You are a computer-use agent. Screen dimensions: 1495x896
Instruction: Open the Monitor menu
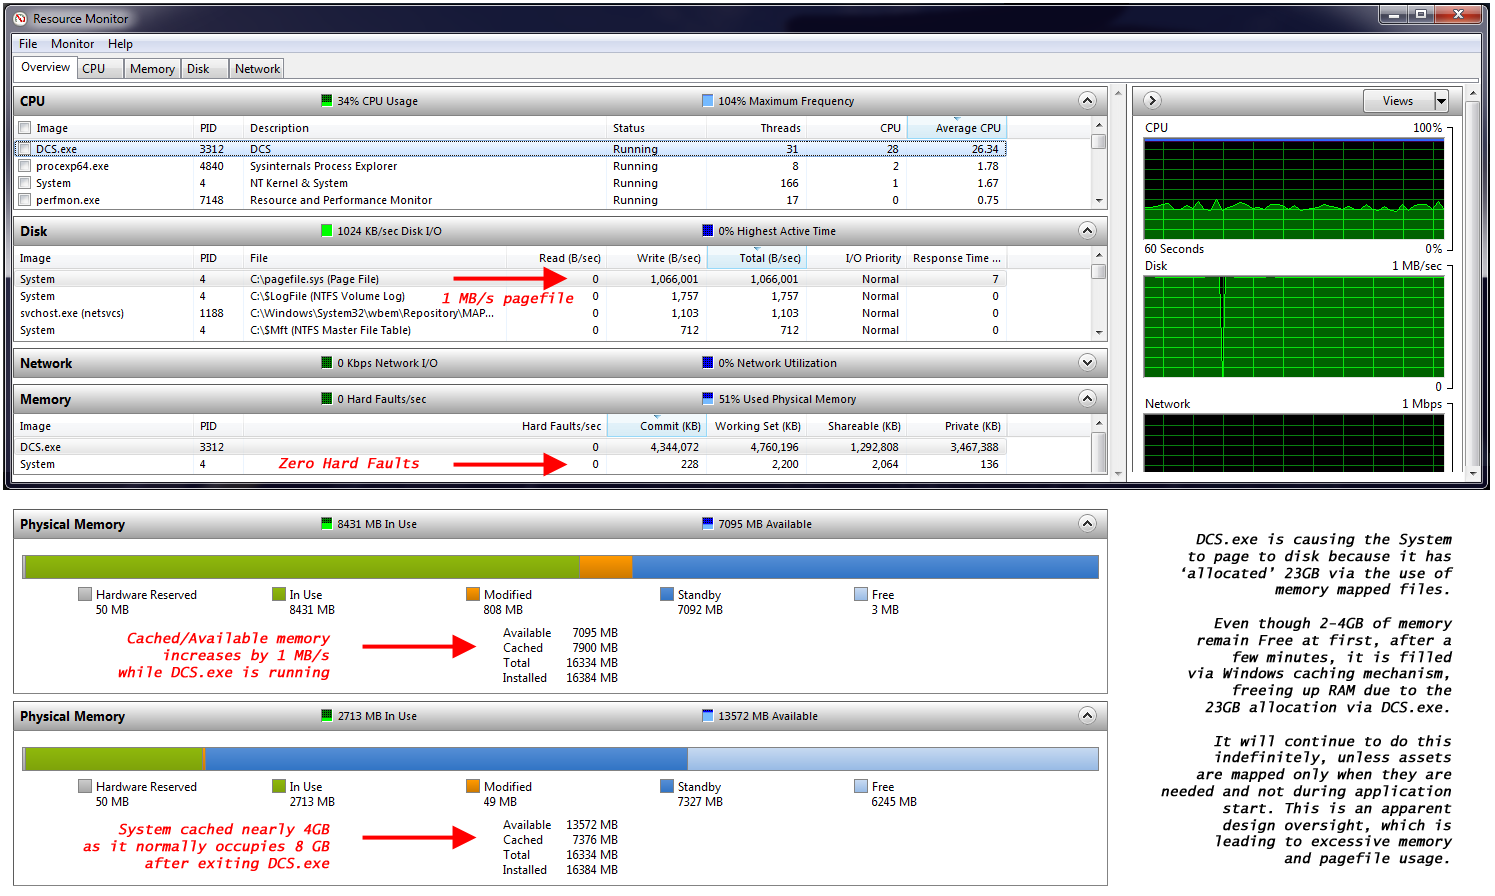(x=73, y=44)
